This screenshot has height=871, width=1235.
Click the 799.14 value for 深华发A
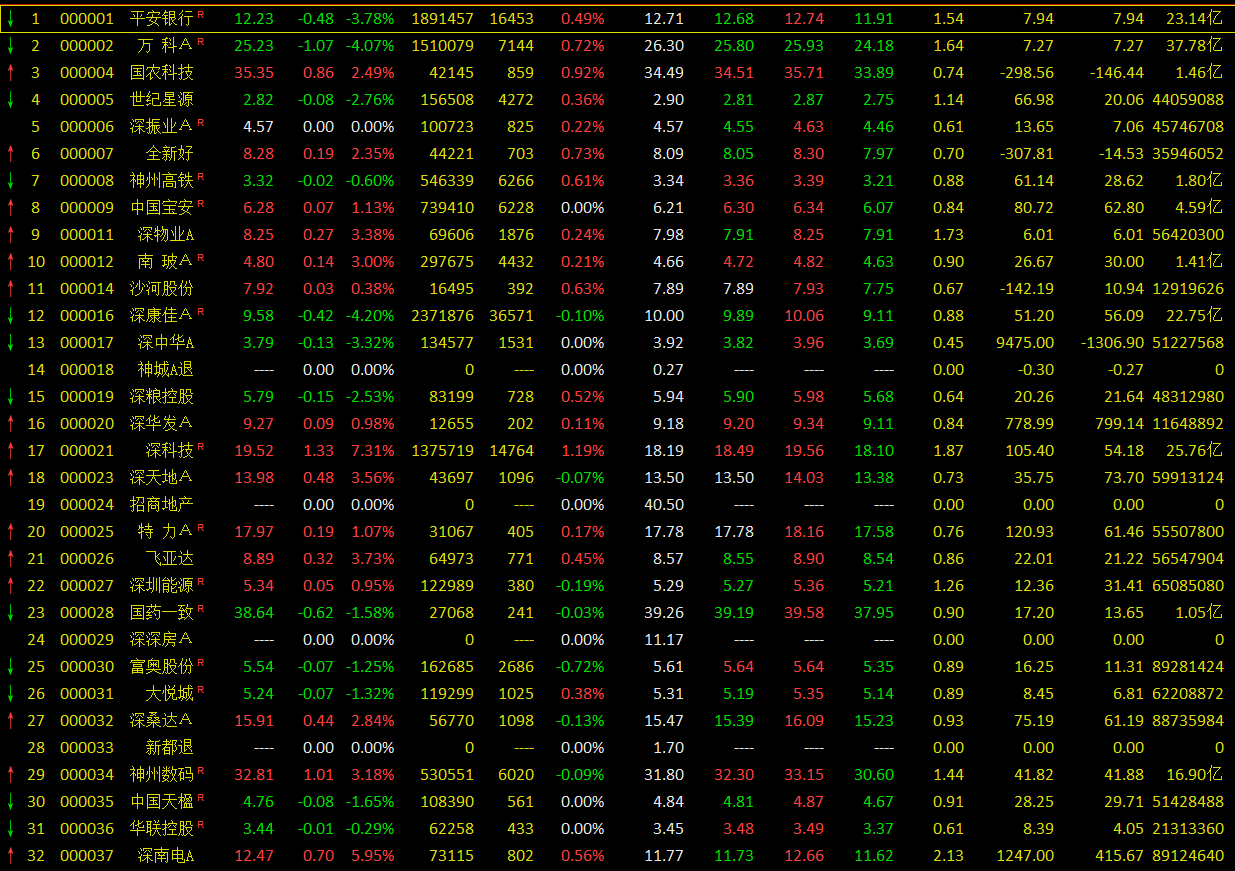(1120, 423)
